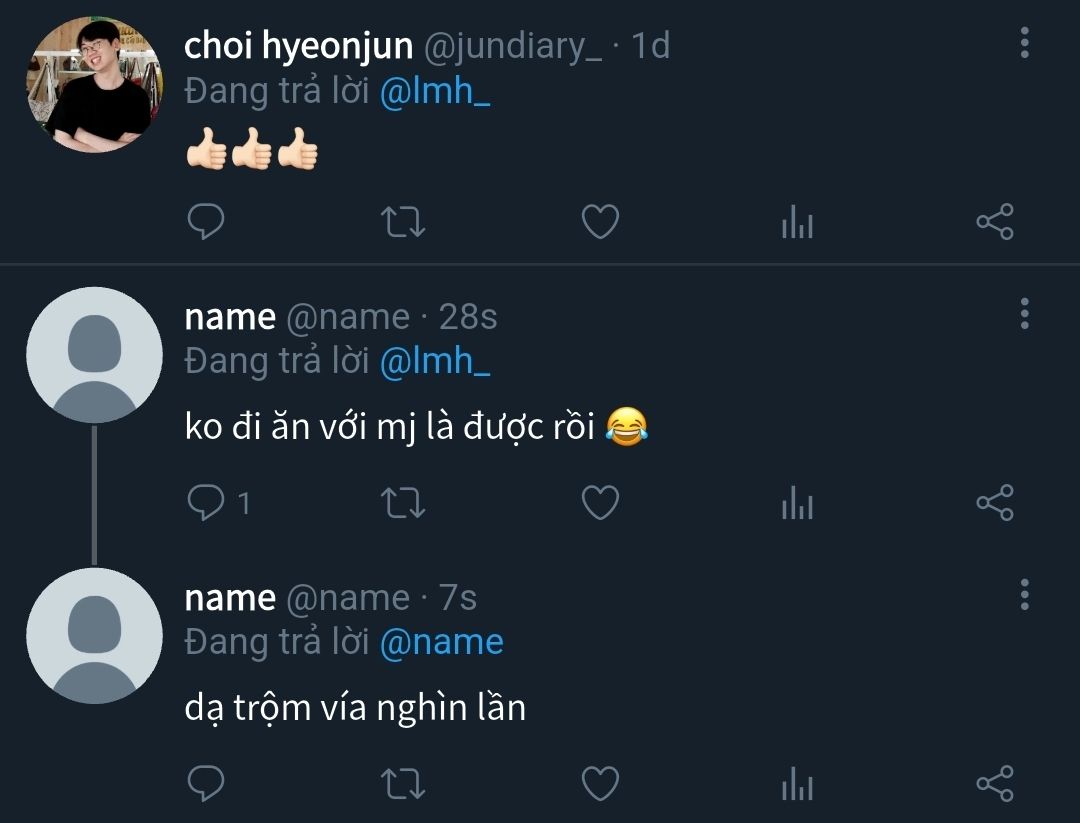Image resolution: width=1080 pixels, height=823 pixels.
Task: Like the 'dạ trộm vía nghìn lần' tweet
Action: [x=600, y=783]
